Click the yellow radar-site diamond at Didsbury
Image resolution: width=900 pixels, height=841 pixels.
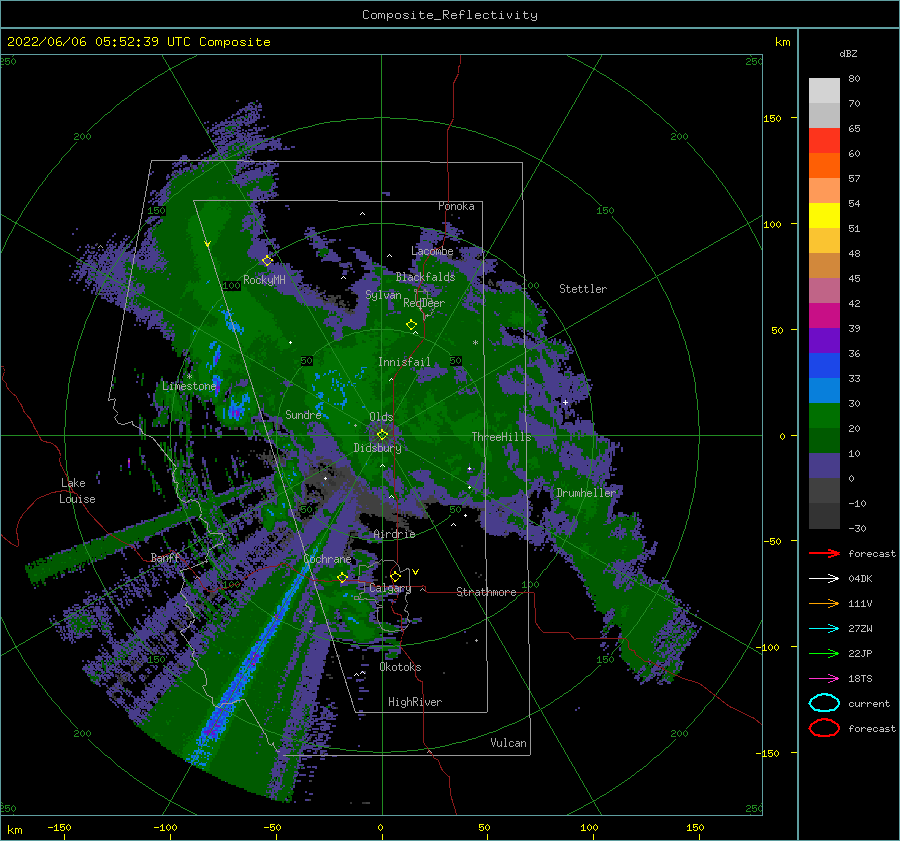pos(382,435)
